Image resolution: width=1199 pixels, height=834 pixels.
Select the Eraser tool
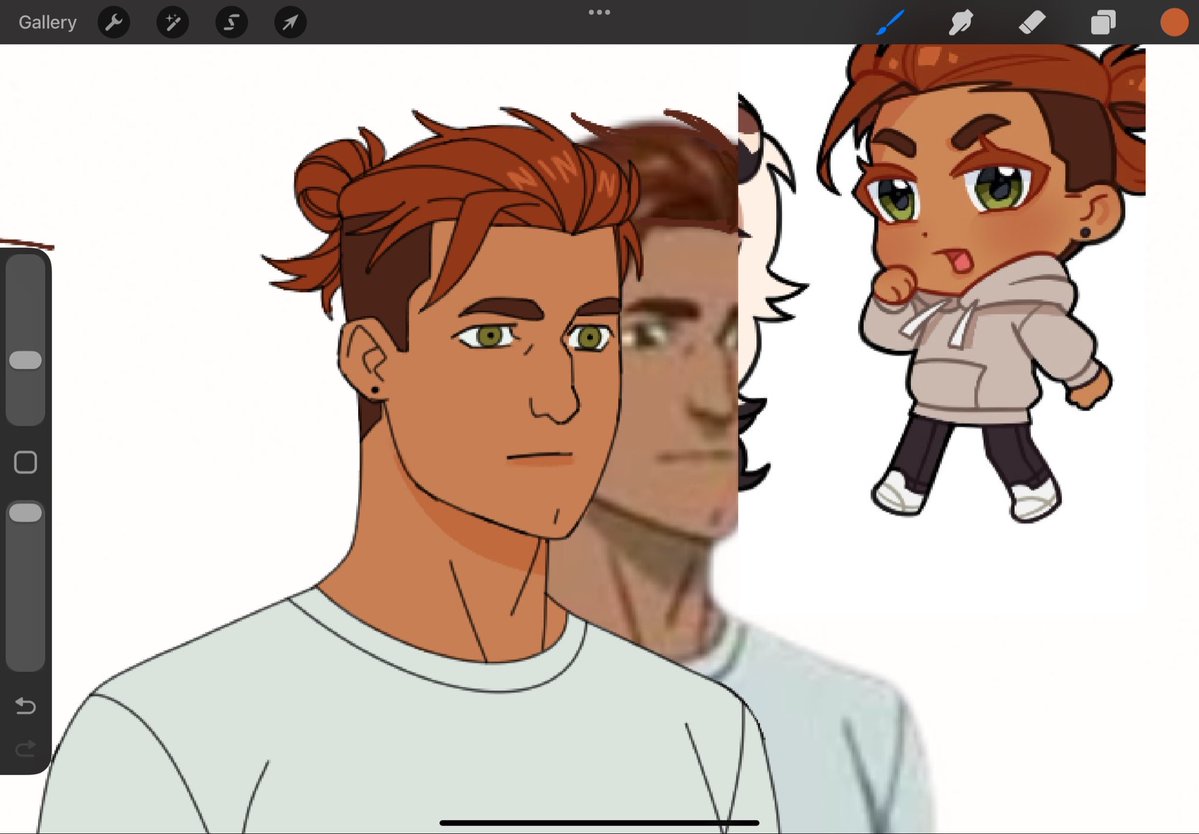coord(1032,22)
